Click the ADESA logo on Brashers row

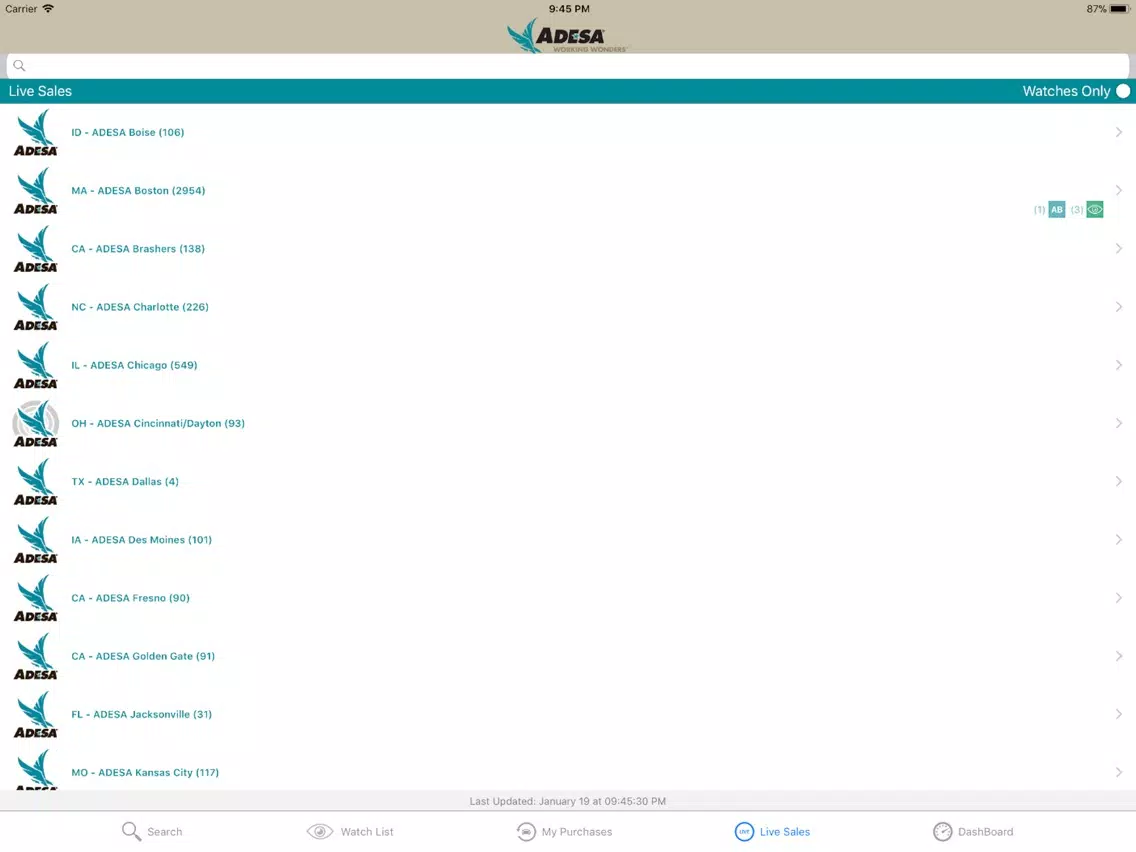tap(36, 248)
